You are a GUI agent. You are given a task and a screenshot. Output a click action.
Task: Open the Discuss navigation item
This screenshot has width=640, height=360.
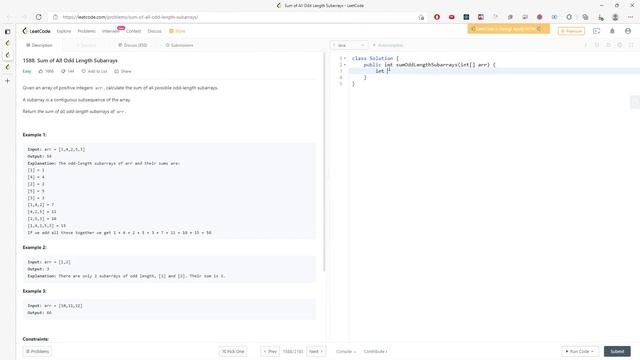(155, 31)
